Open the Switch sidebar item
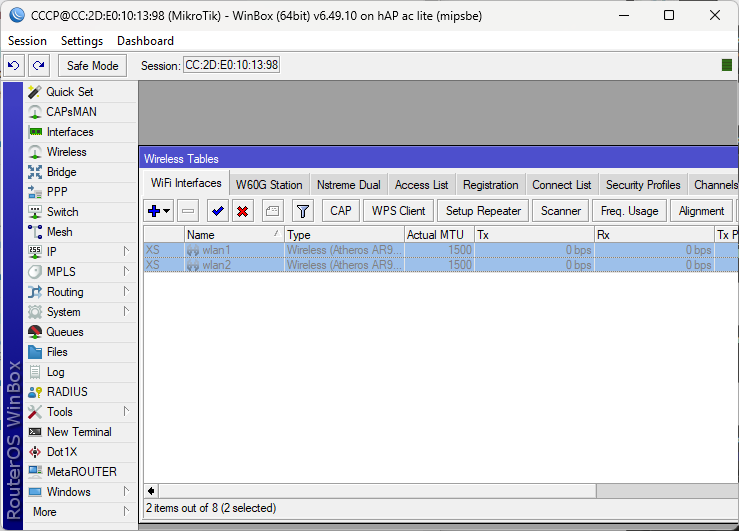739x531 pixels. [81, 212]
